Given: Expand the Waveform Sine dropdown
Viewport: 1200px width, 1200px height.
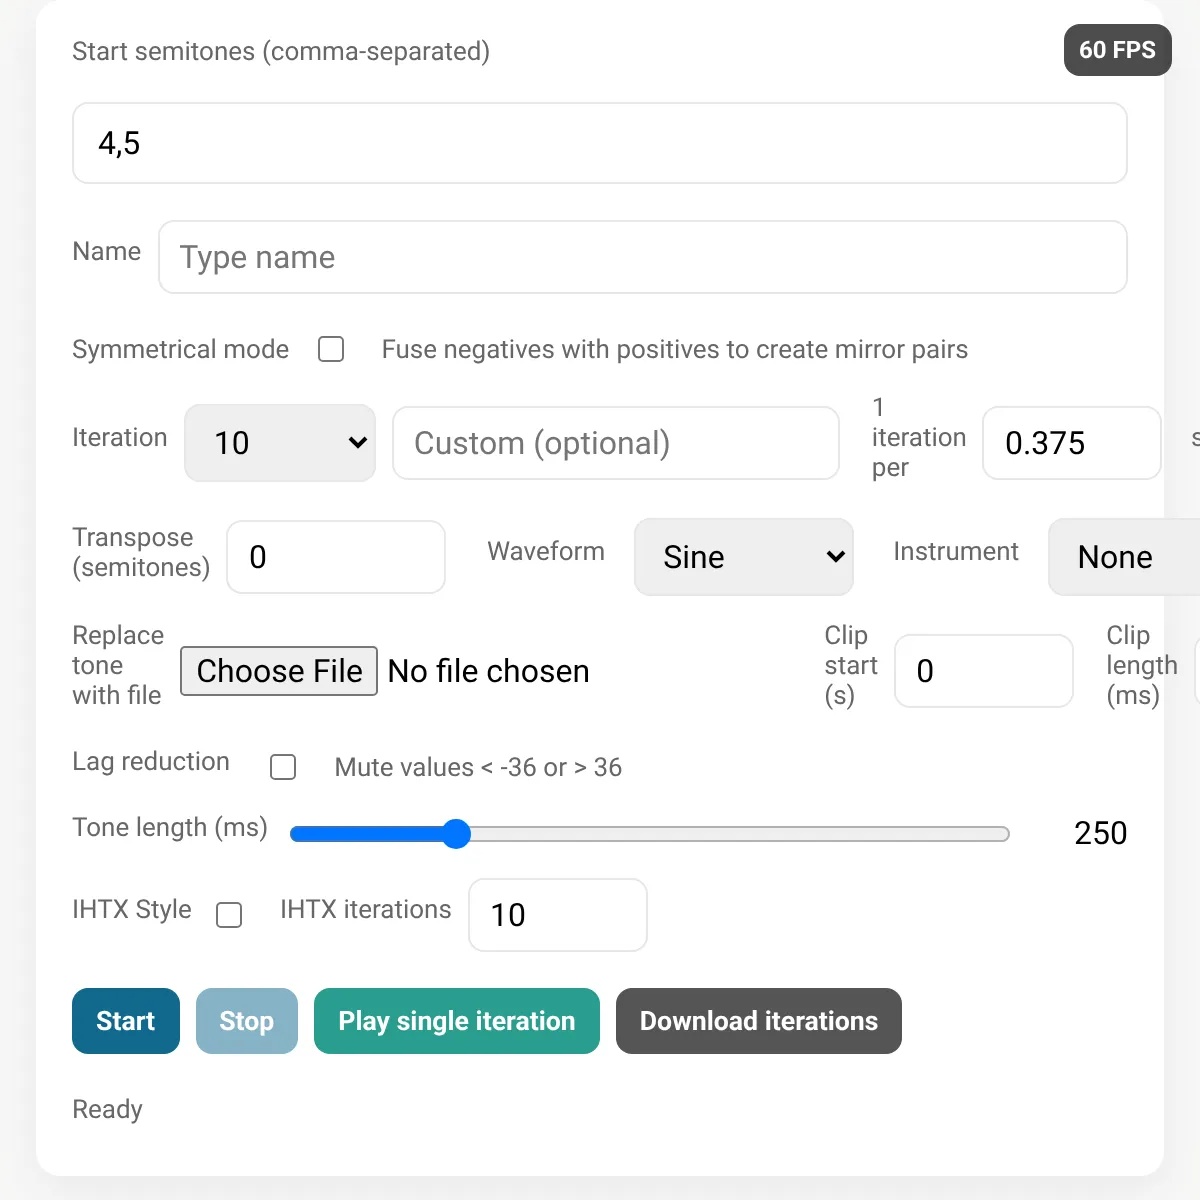Looking at the screenshot, I should point(744,557).
